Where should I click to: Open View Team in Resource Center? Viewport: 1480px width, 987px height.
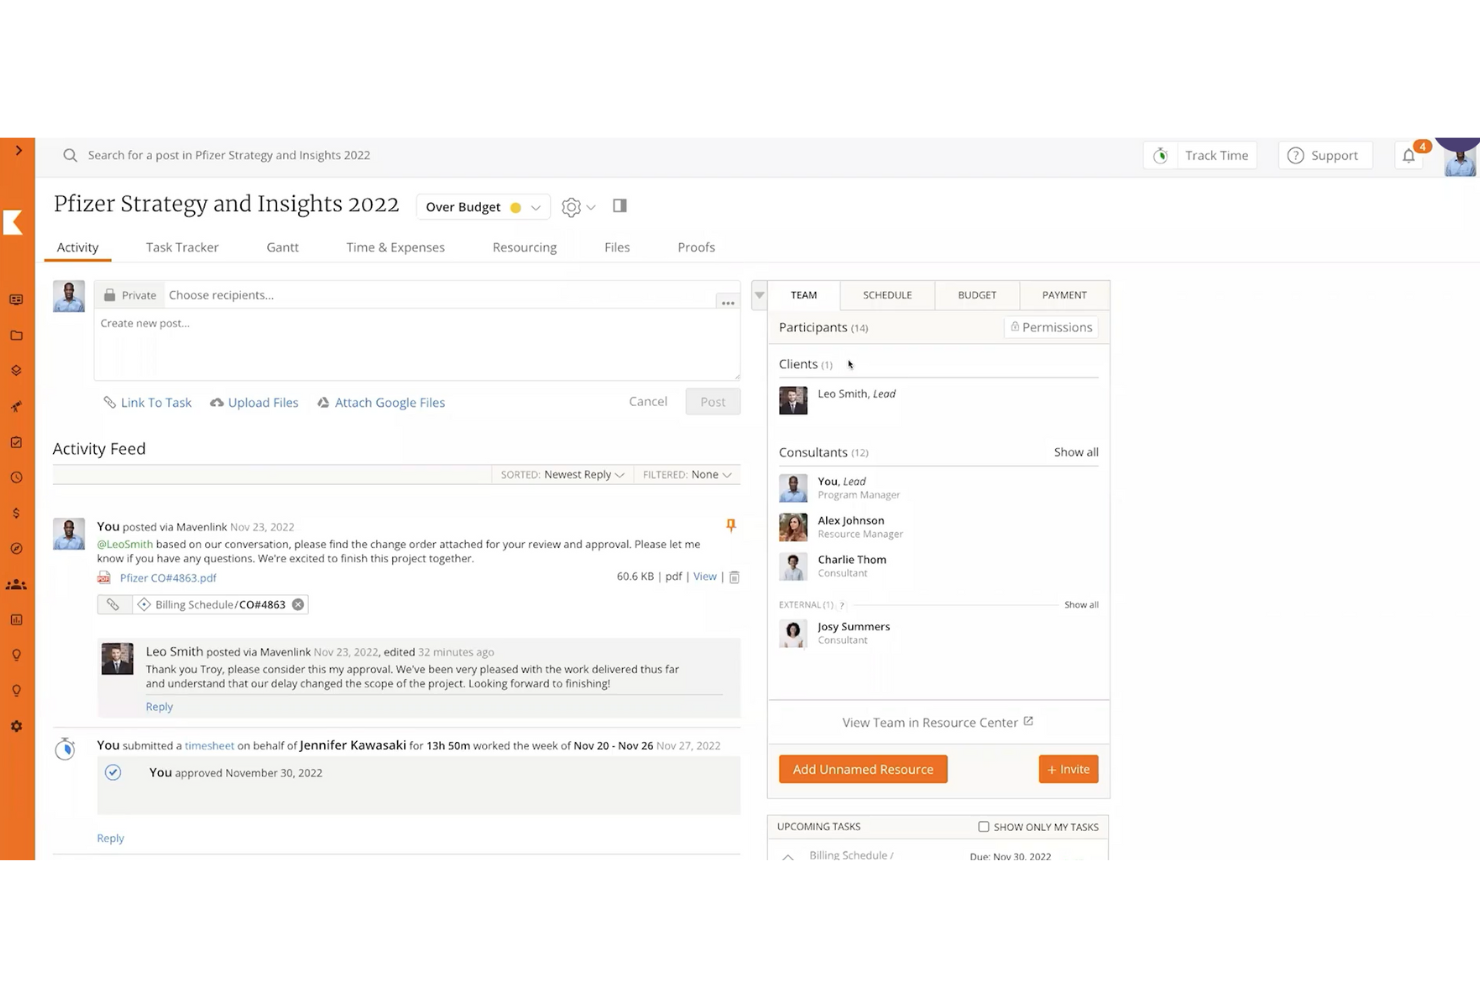click(x=938, y=722)
